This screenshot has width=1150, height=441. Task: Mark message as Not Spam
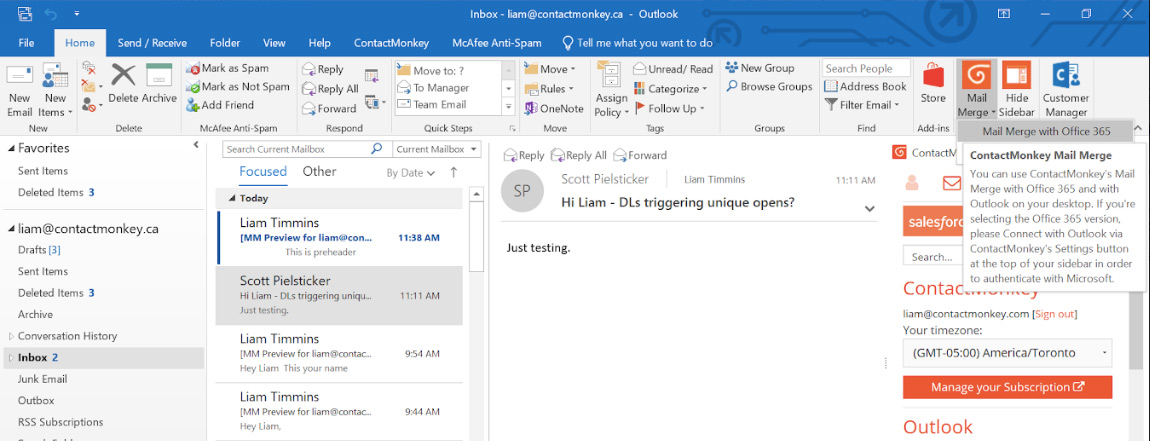point(238,87)
